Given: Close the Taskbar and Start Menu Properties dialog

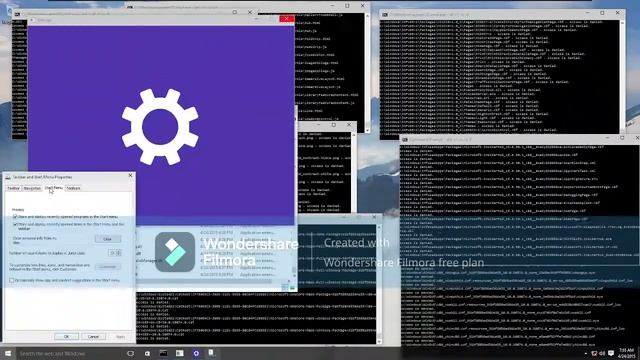Looking at the screenshot, I should (130, 176).
